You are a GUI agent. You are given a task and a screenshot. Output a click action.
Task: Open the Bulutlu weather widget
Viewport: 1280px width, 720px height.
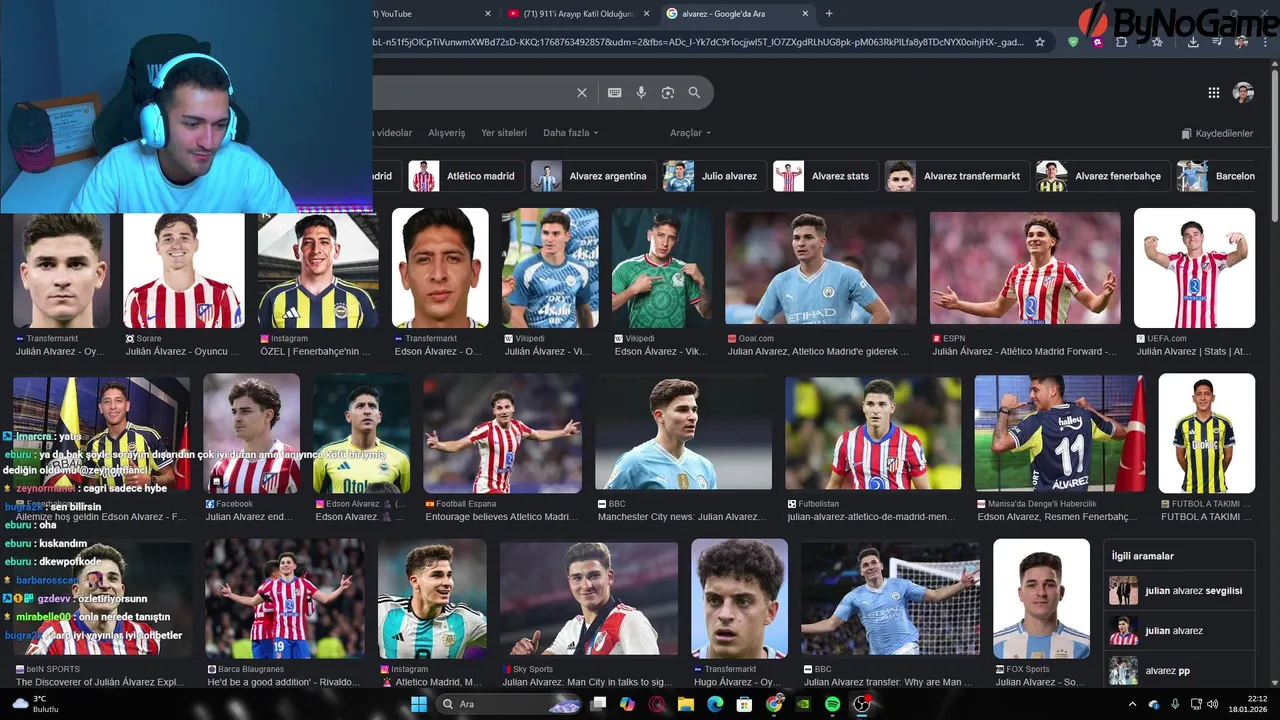(36, 704)
